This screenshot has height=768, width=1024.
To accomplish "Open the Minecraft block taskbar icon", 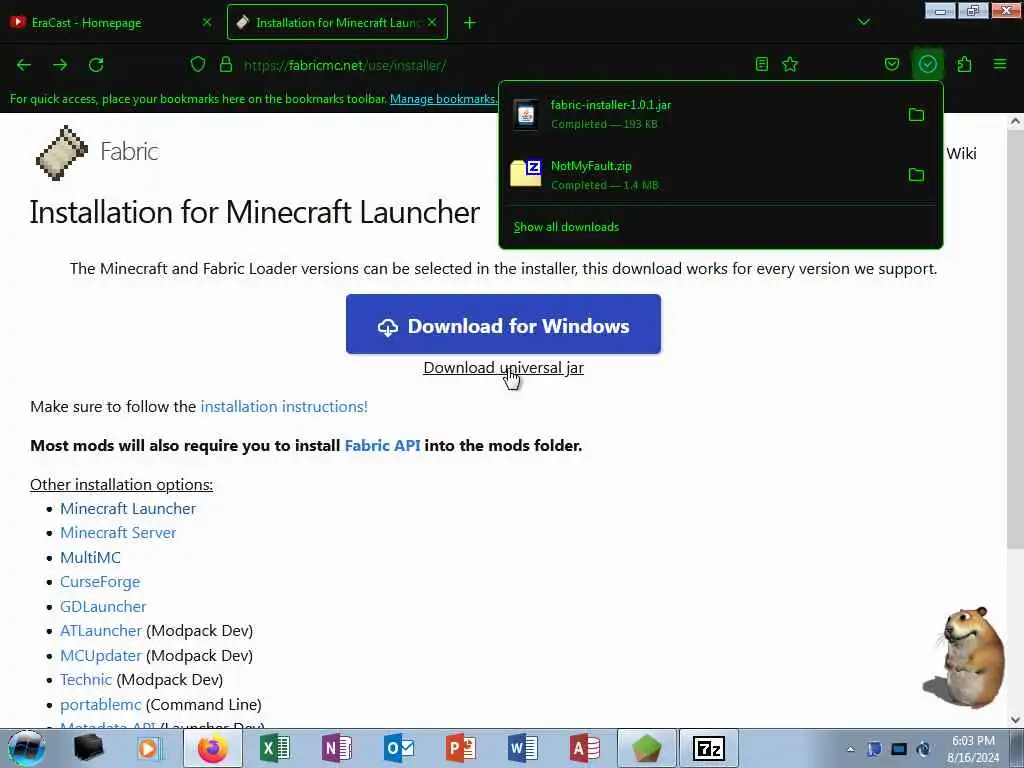I will 646,748.
